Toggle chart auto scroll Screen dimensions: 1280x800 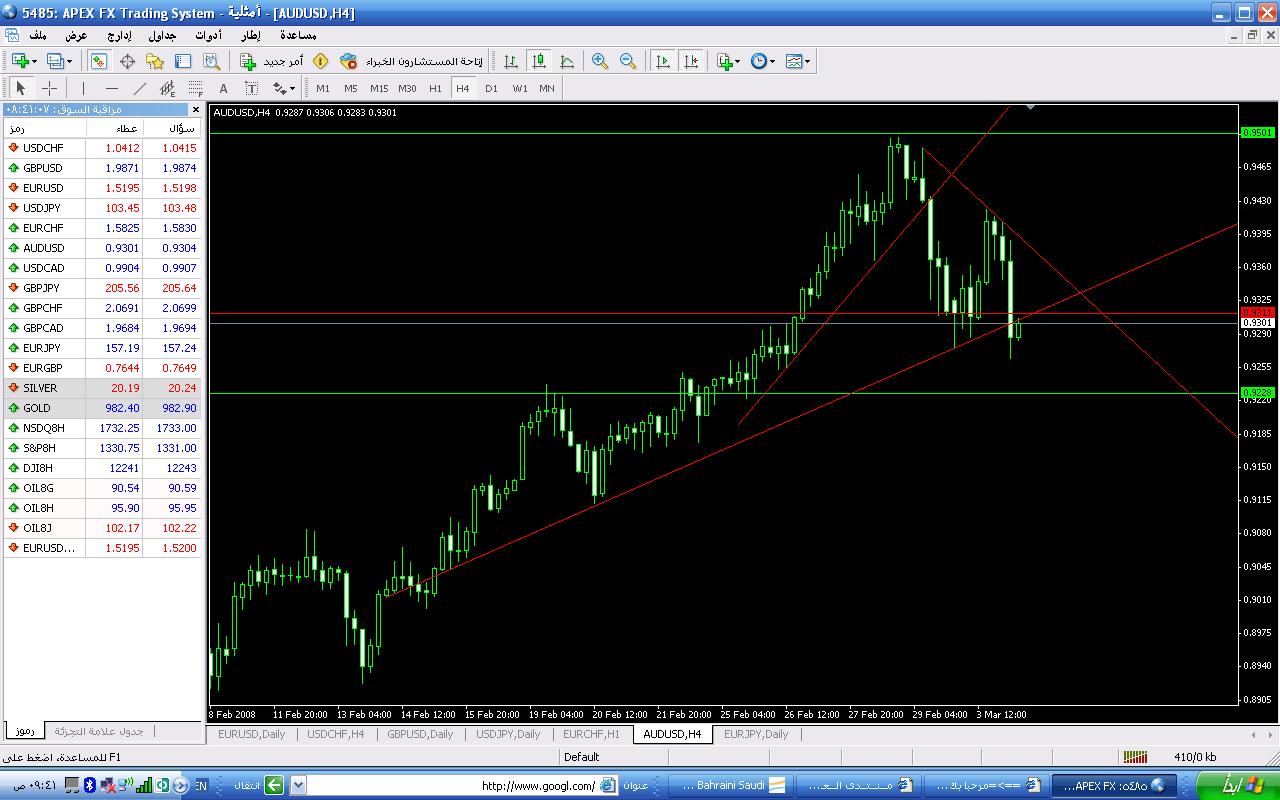[x=662, y=61]
